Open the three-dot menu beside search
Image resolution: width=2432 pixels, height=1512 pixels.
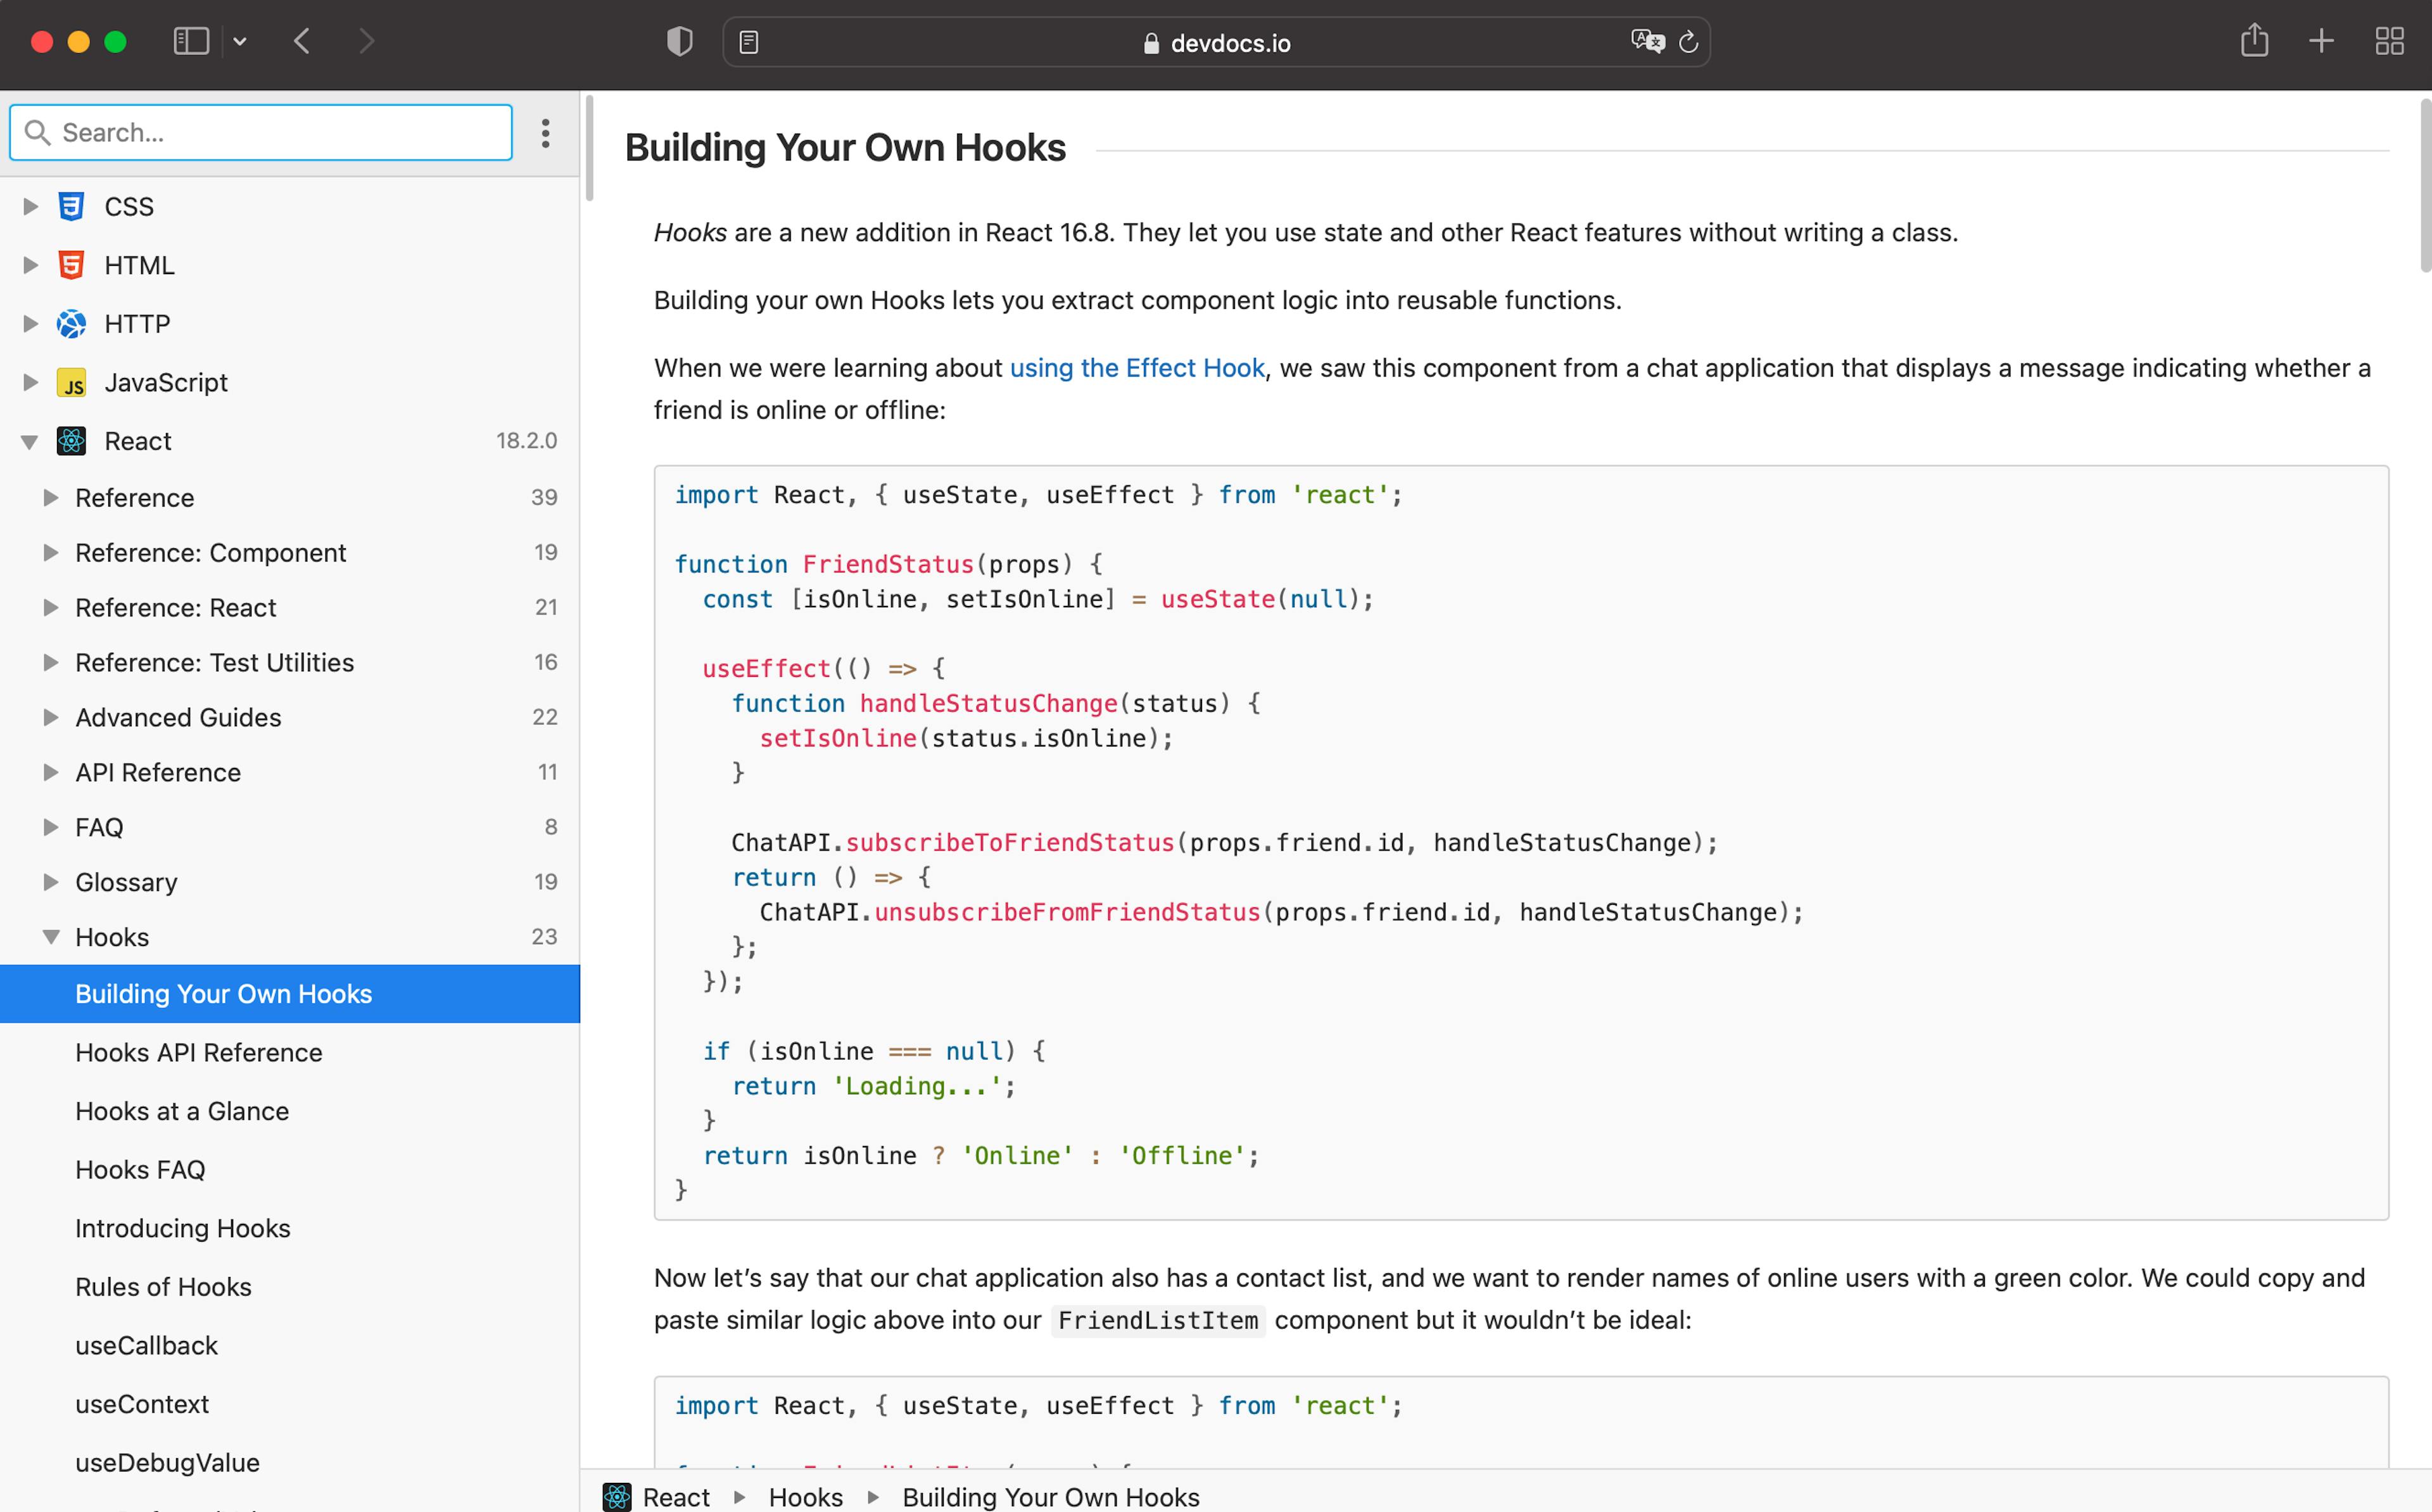click(x=545, y=133)
